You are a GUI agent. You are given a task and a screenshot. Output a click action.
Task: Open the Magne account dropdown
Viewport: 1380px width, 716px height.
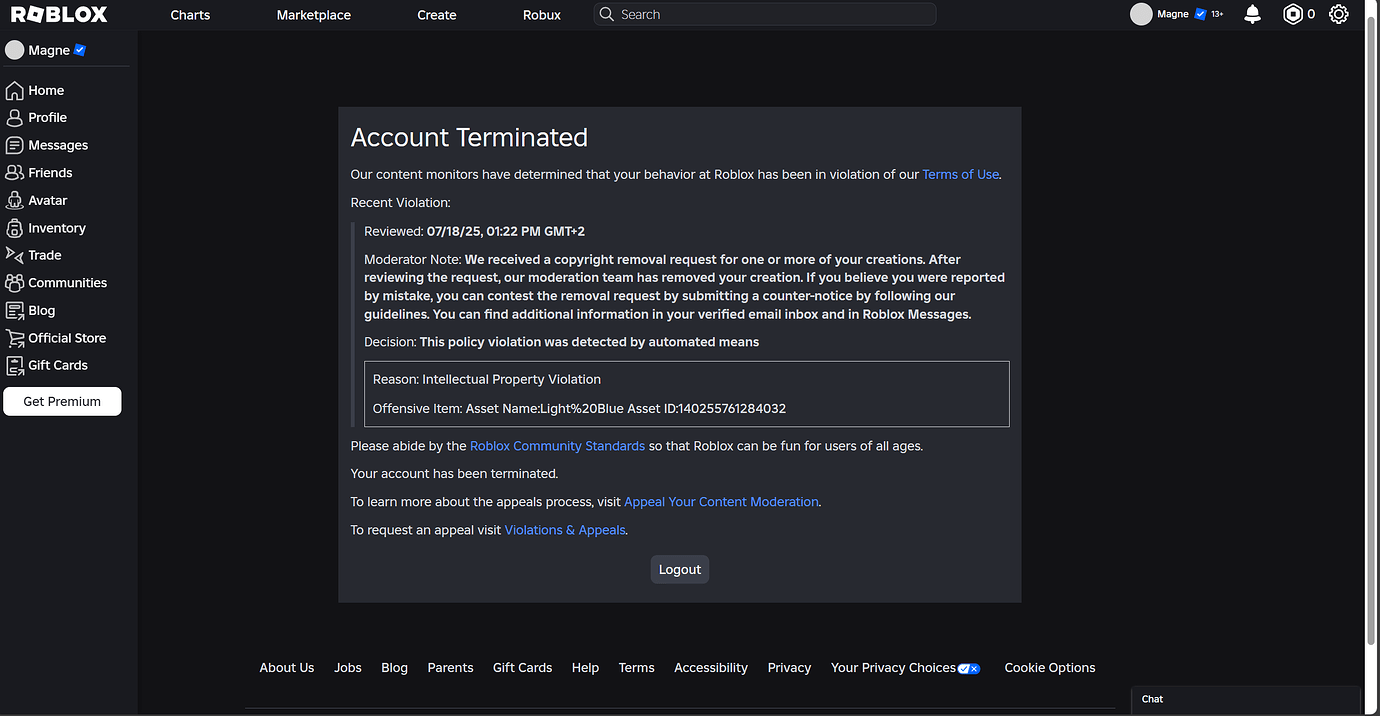[1175, 14]
